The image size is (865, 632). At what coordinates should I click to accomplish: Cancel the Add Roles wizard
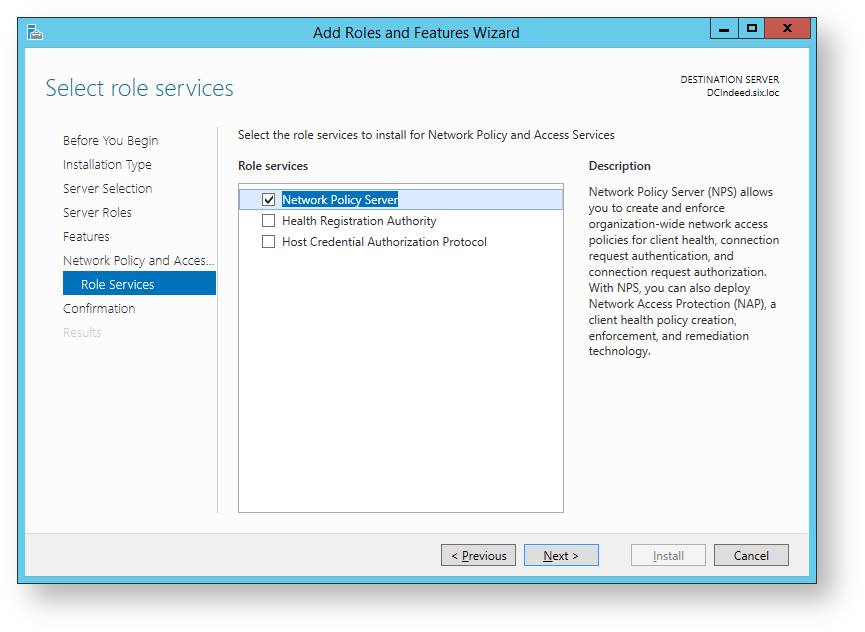tap(751, 556)
